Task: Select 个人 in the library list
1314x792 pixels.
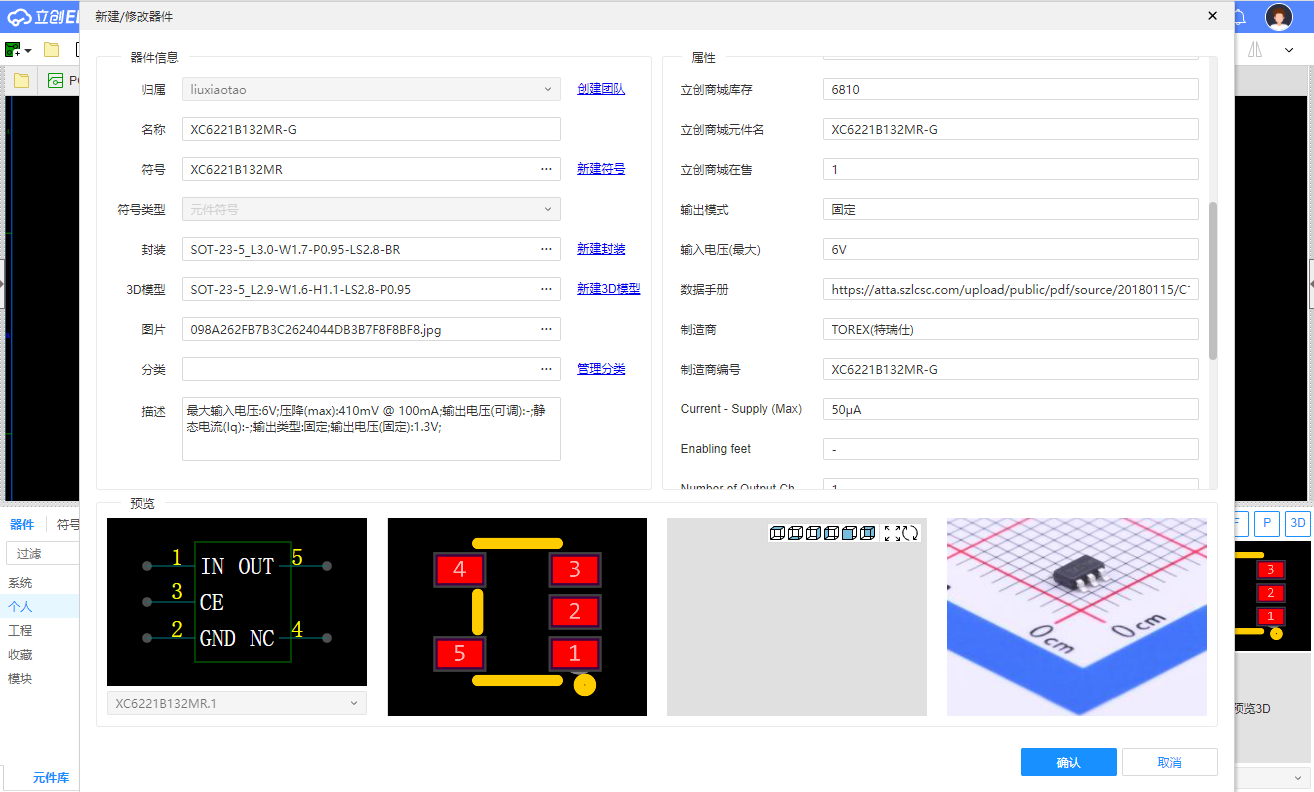Action: (20, 607)
